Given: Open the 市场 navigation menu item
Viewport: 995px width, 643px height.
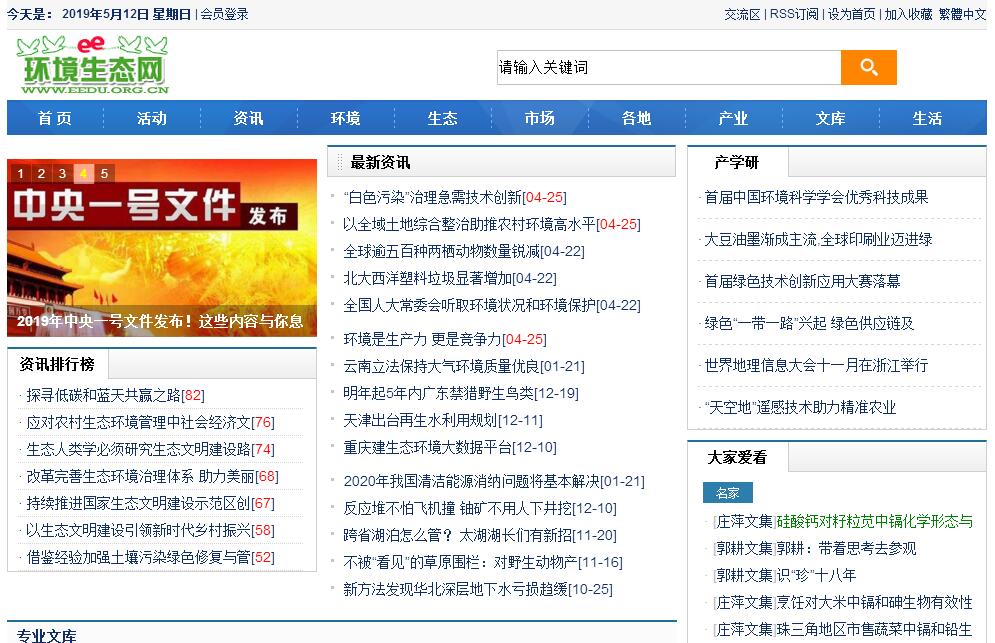Looking at the screenshot, I should [539, 118].
